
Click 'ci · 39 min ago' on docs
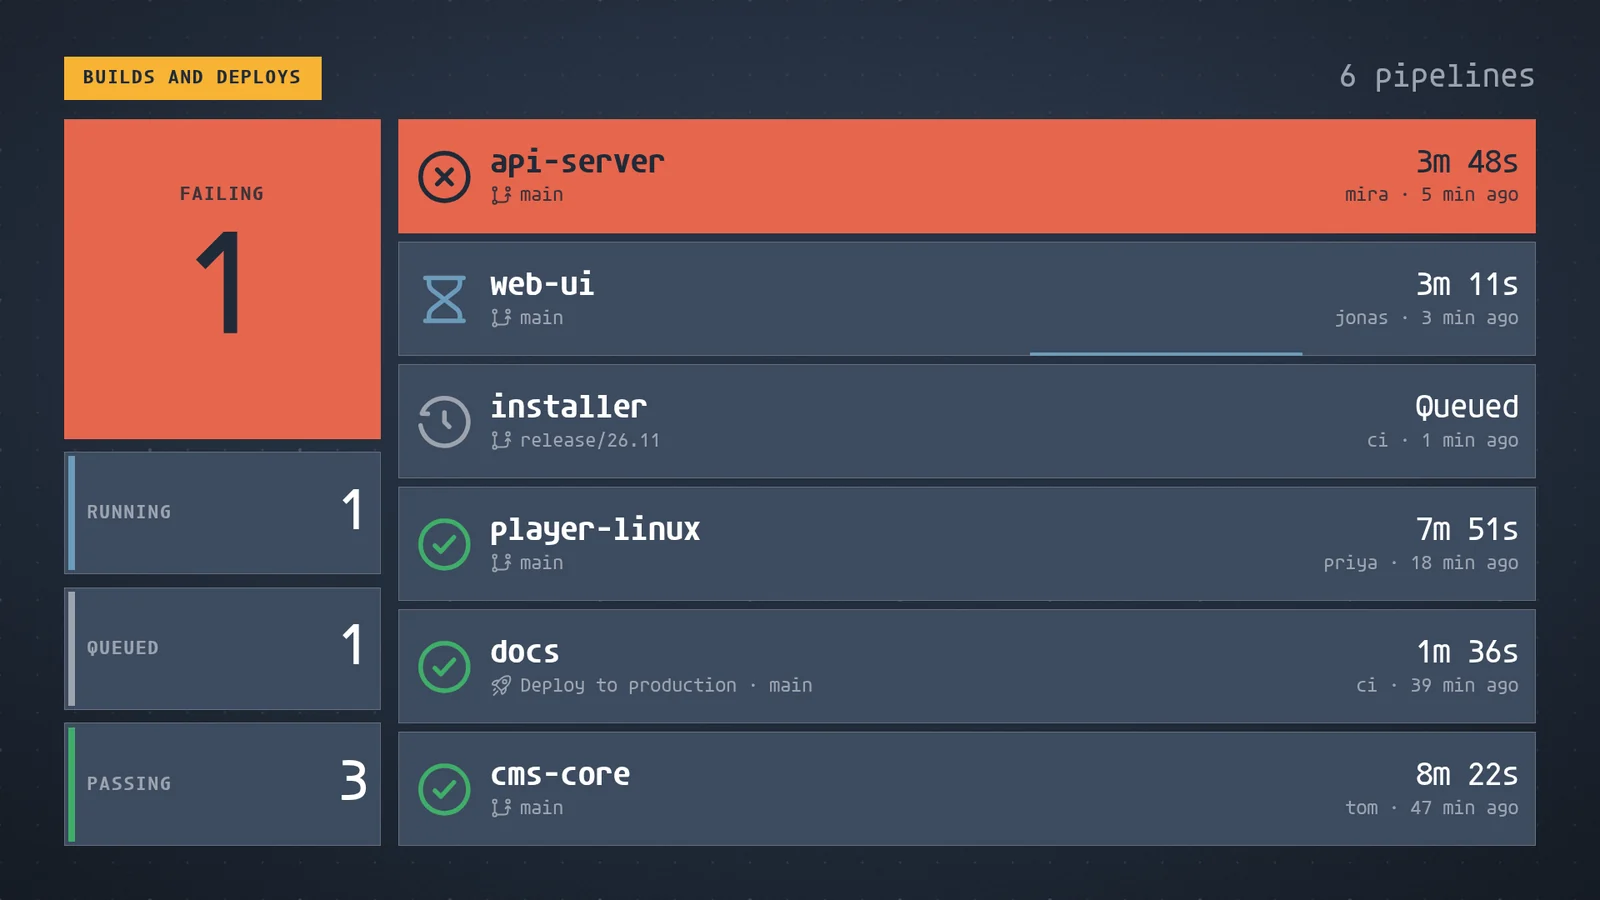coord(1437,685)
